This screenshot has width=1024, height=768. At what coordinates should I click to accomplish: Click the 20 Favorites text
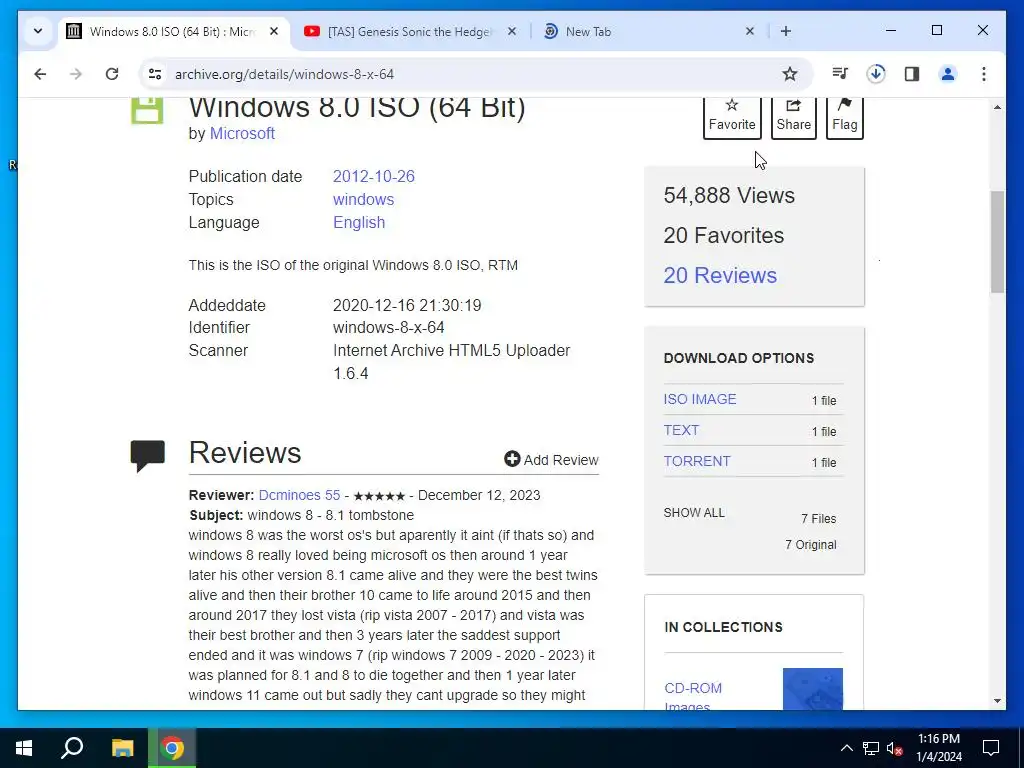tap(724, 235)
